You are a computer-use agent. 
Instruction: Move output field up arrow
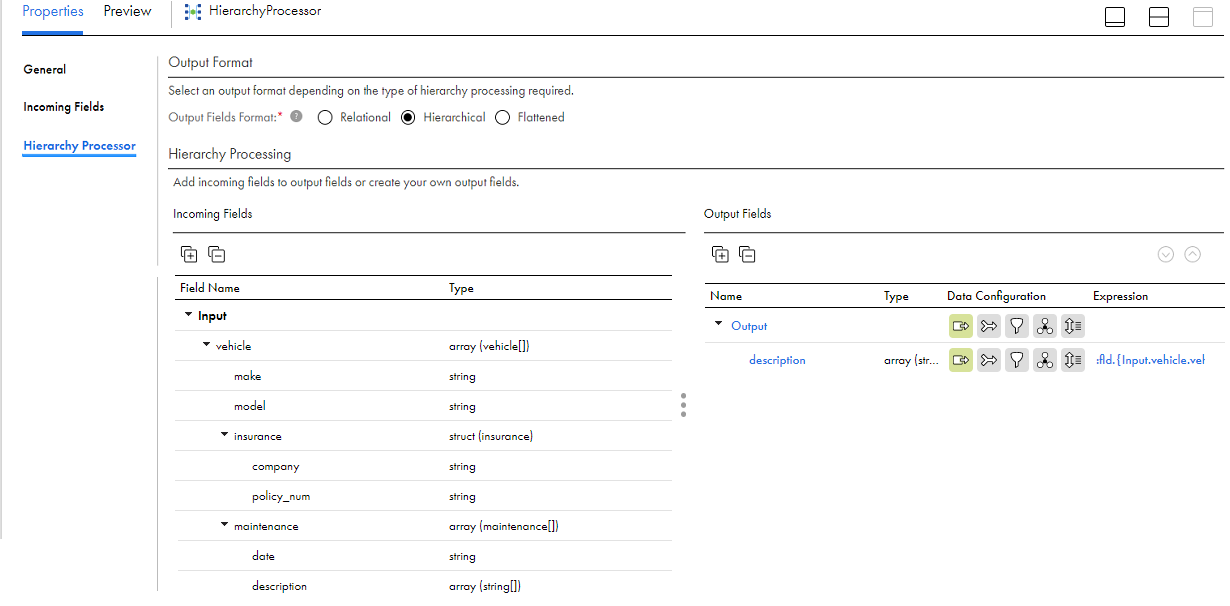[1192, 254]
